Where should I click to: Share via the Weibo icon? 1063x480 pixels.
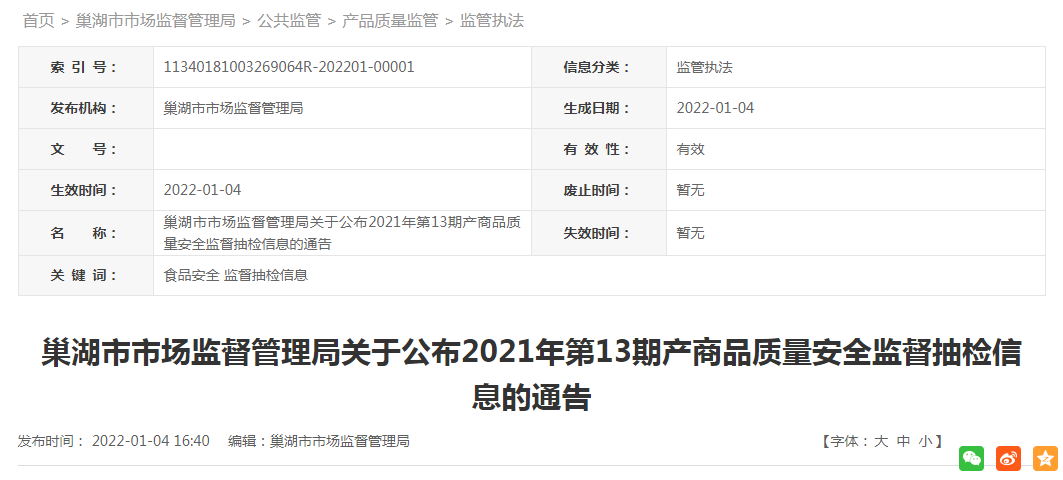pos(1008,458)
